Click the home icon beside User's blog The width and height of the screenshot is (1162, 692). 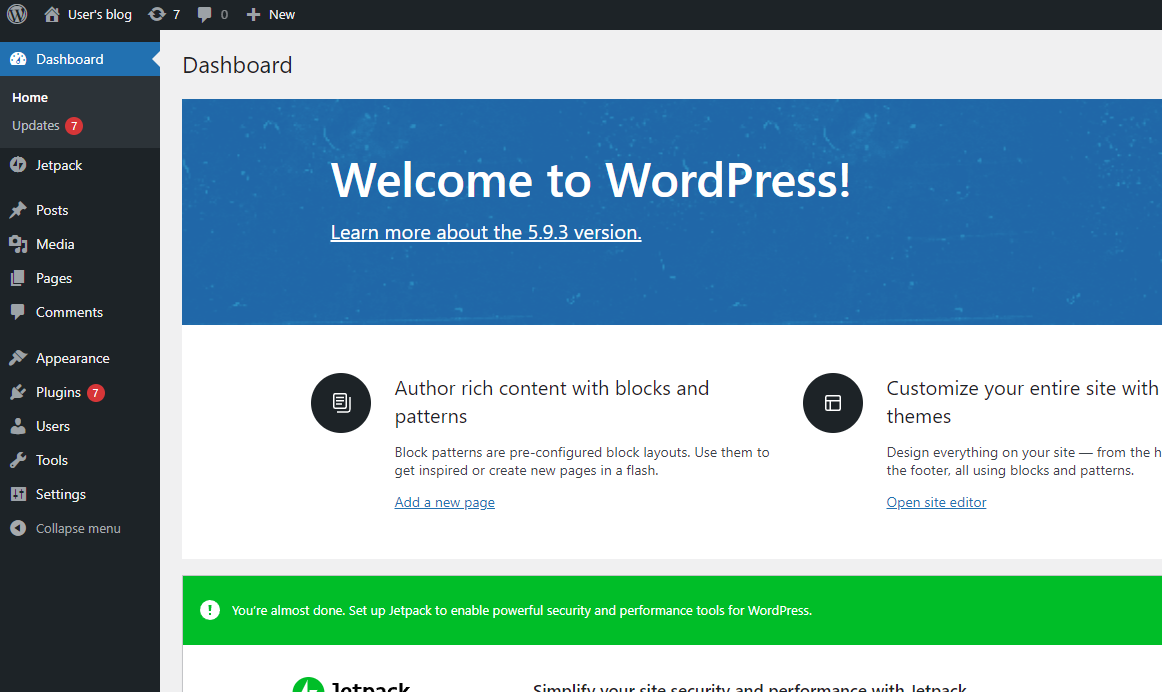click(52, 14)
